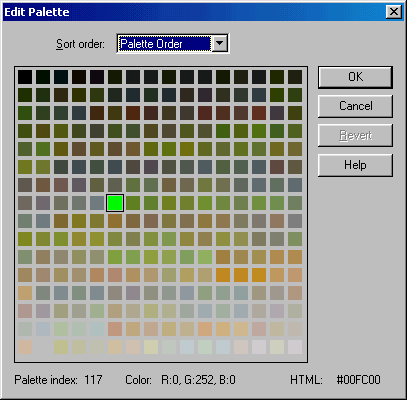Image resolution: width=407 pixels, height=400 pixels.
Task: Select the swatch directly below bright green
Action: [115, 221]
